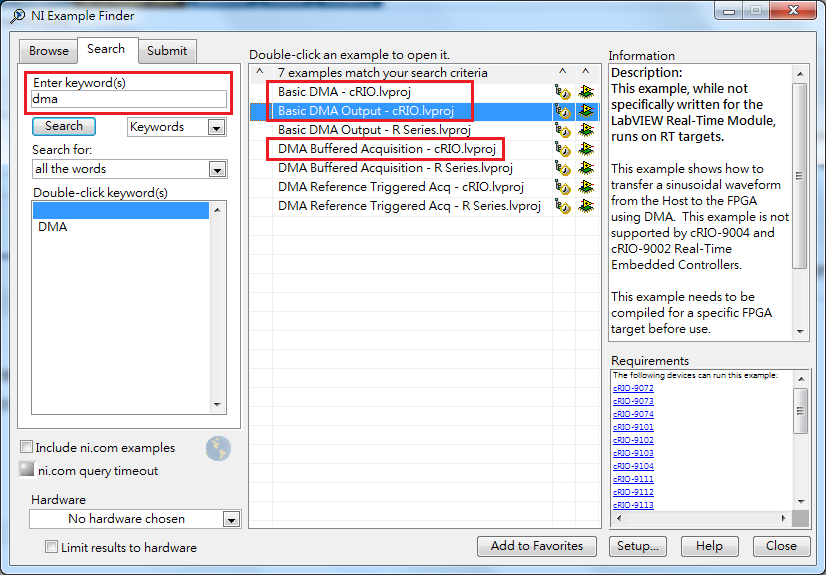
Task: Click the Close button at bottom
Action: (x=781, y=546)
